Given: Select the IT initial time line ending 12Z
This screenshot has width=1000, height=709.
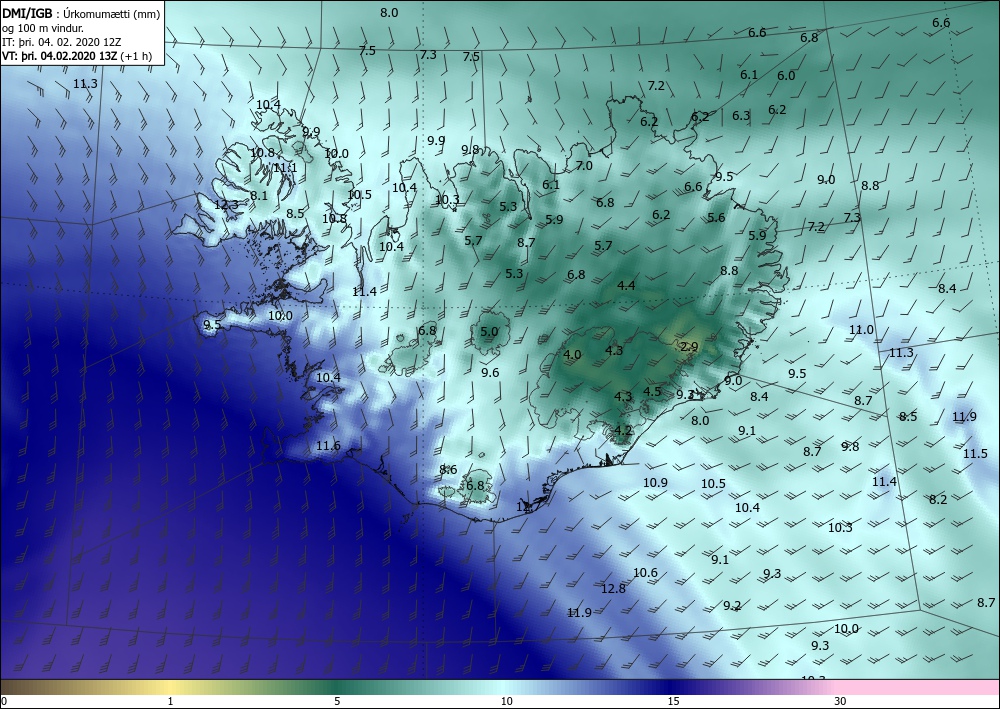Looking at the screenshot, I should coord(61,42).
